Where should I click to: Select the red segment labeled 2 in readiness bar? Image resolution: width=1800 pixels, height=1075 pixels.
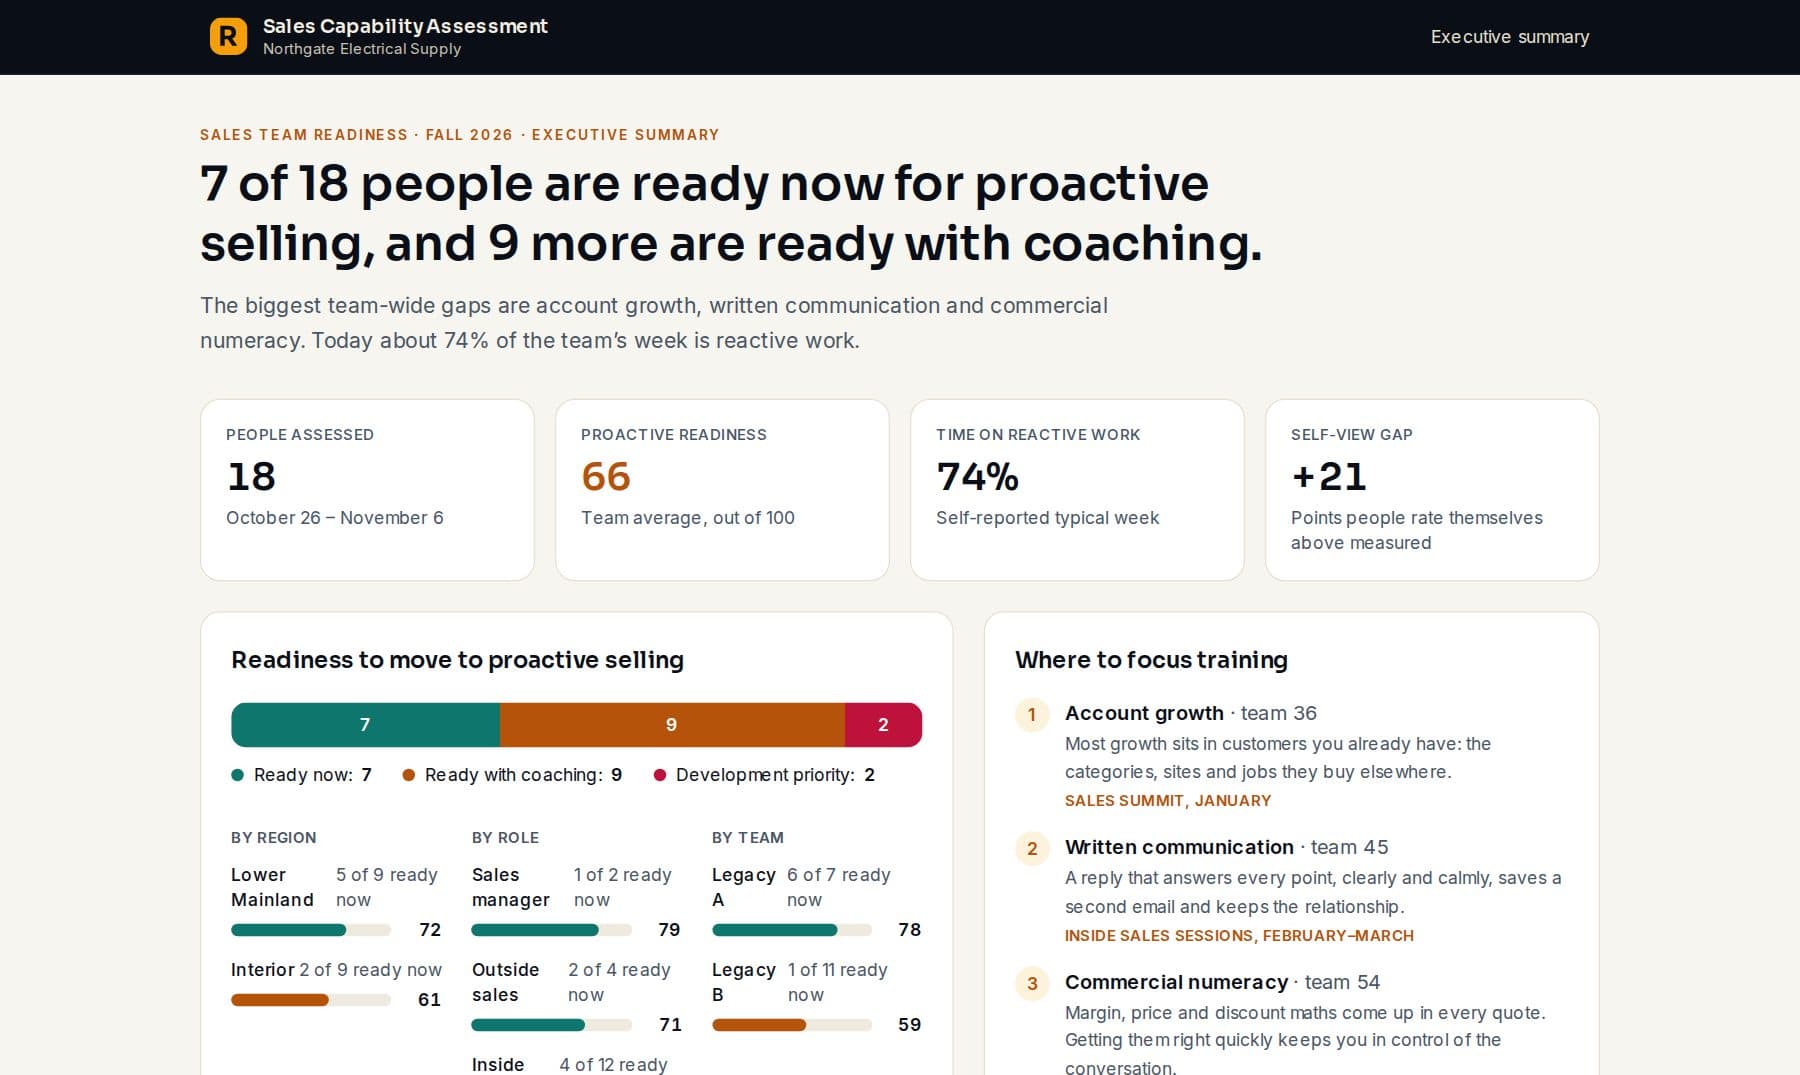(x=883, y=725)
